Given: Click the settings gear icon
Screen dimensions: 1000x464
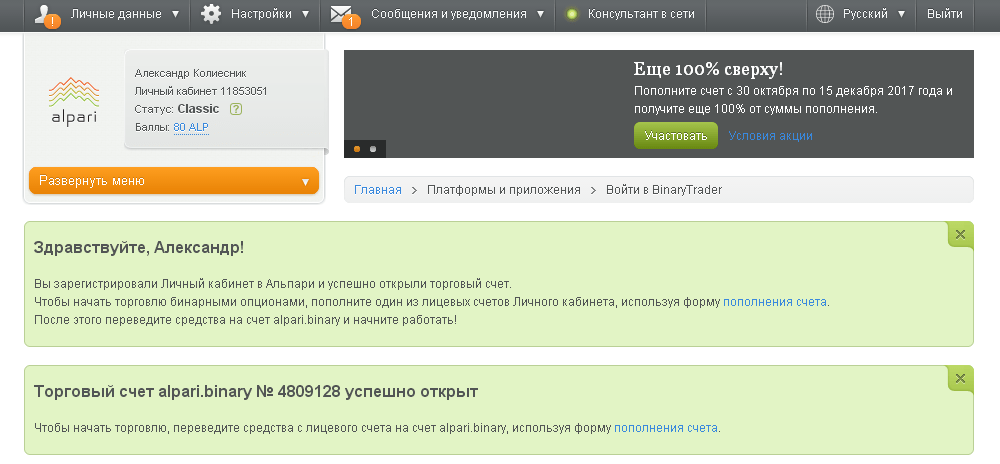Looking at the screenshot, I should coord(210,14).
